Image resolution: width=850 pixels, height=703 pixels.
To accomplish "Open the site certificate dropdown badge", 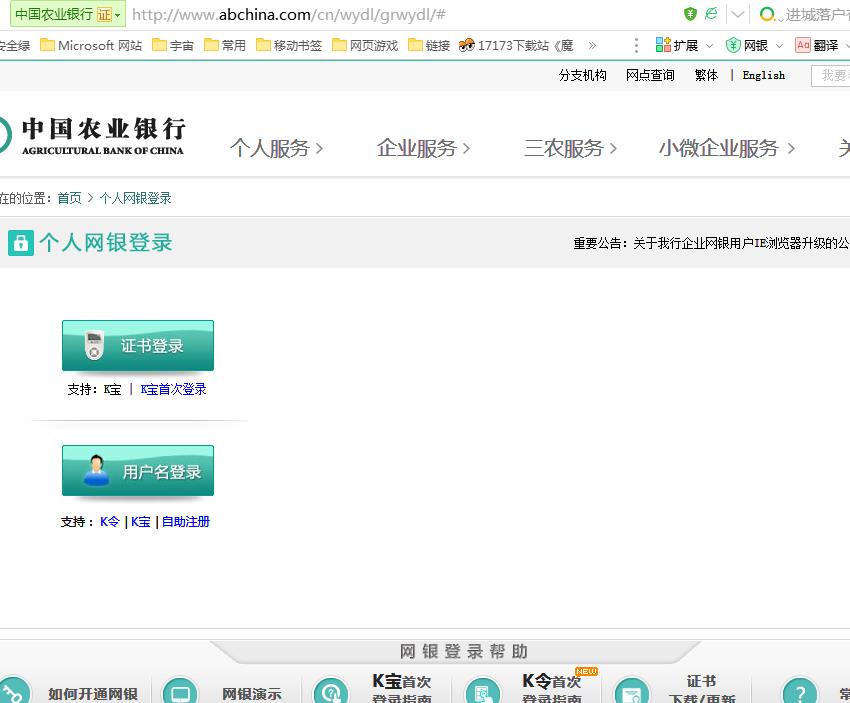I will [68, 14].
